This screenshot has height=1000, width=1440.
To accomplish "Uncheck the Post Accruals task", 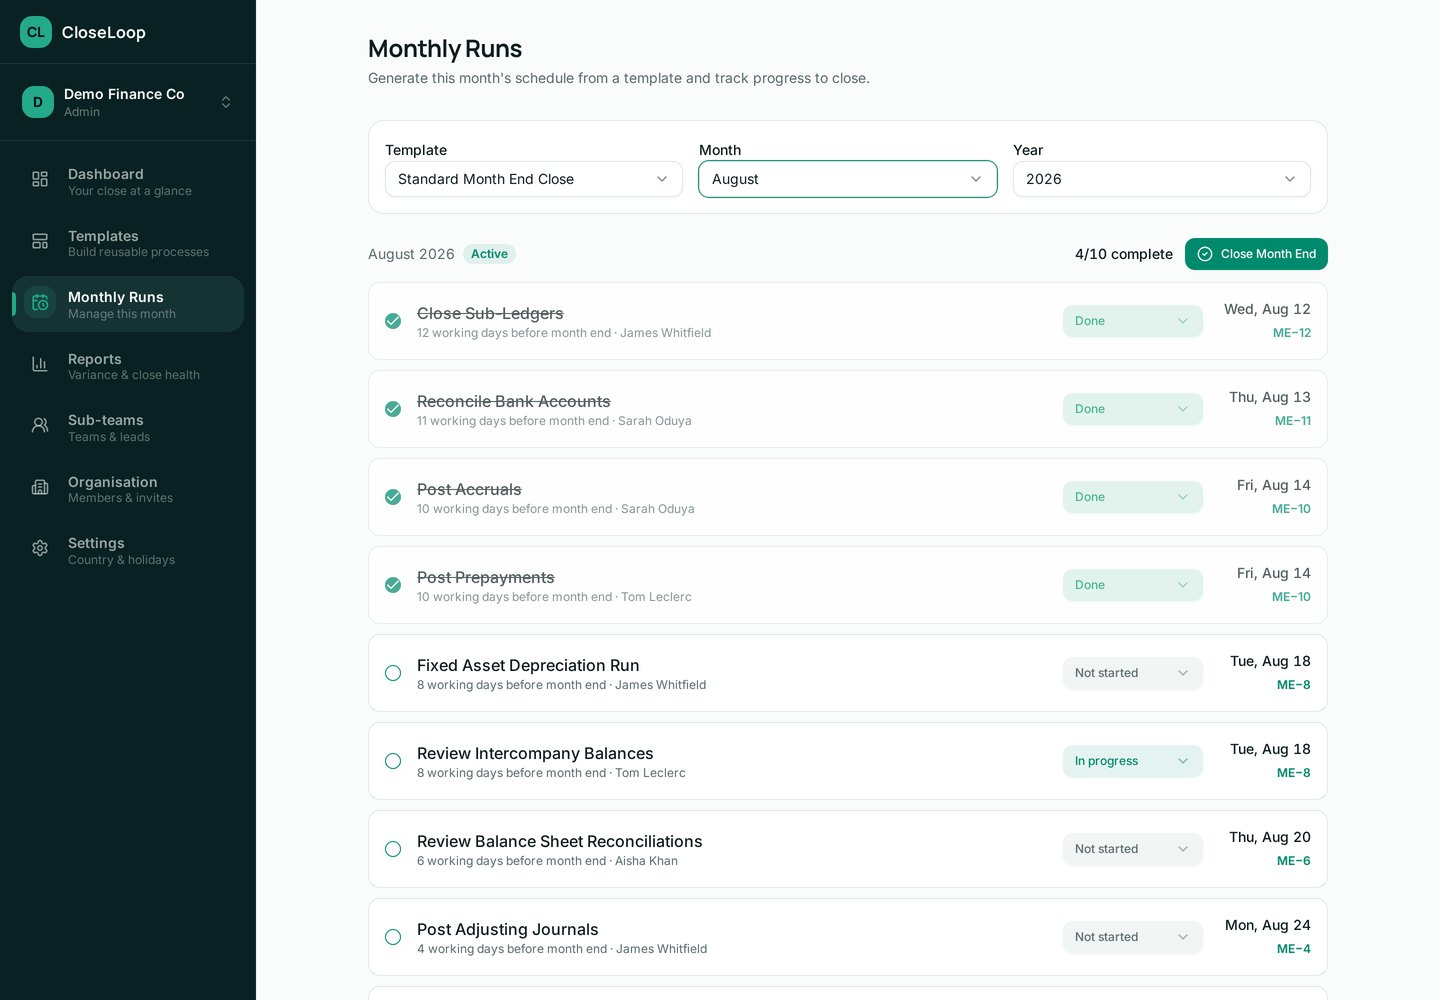I will pos(393,497).
